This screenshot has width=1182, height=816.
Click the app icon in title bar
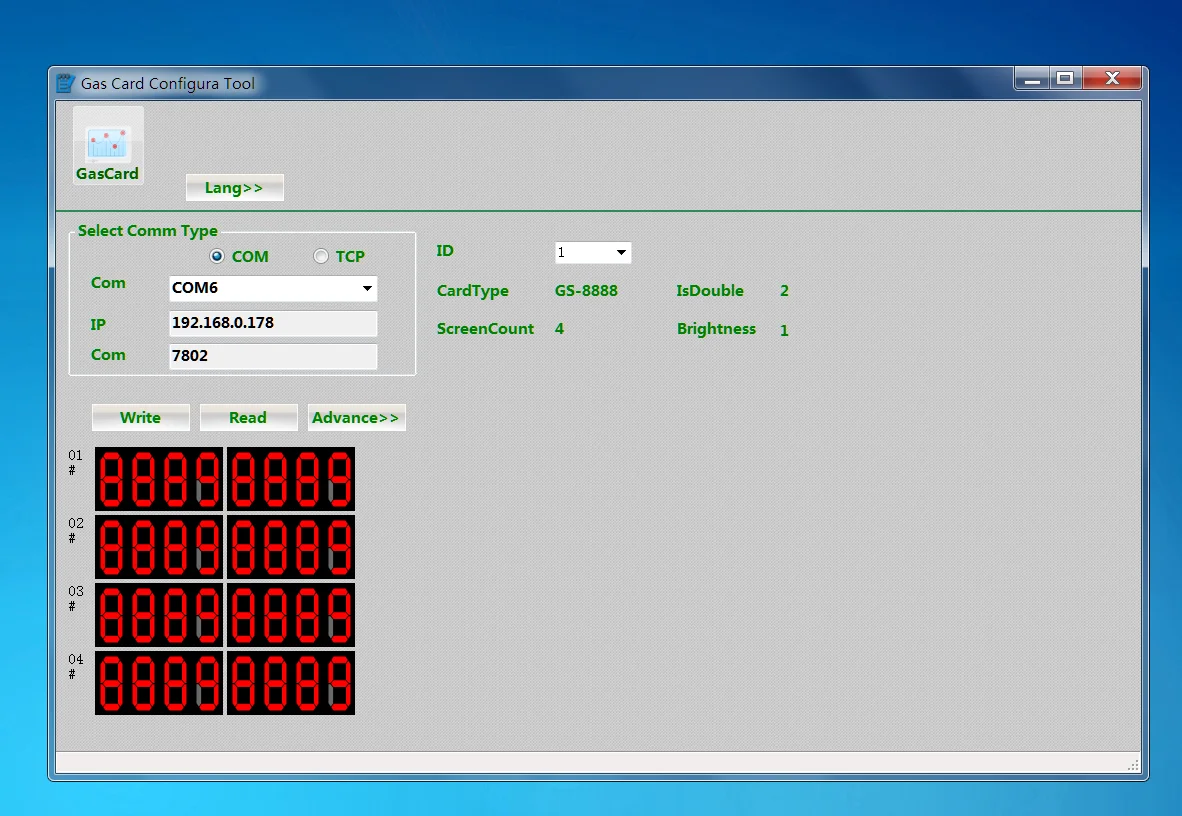(x=65, y=83)
